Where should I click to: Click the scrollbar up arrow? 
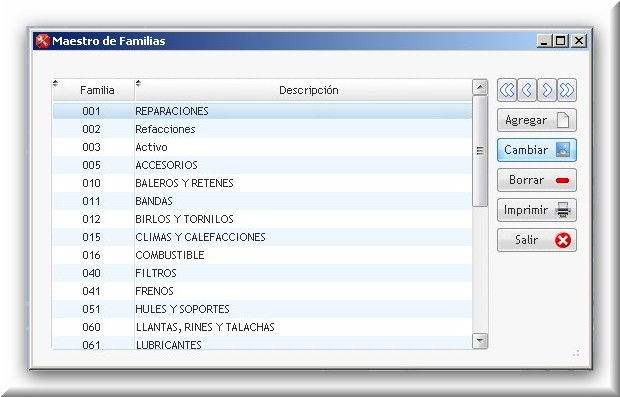[480, 87]
